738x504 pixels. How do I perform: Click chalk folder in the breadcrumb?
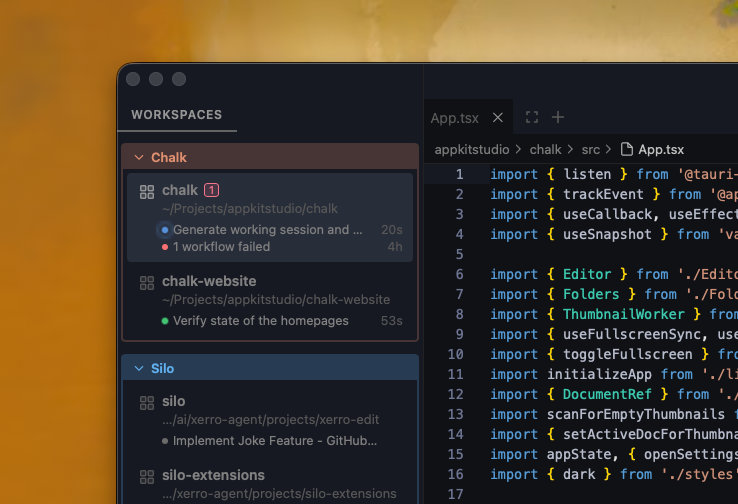545,150
